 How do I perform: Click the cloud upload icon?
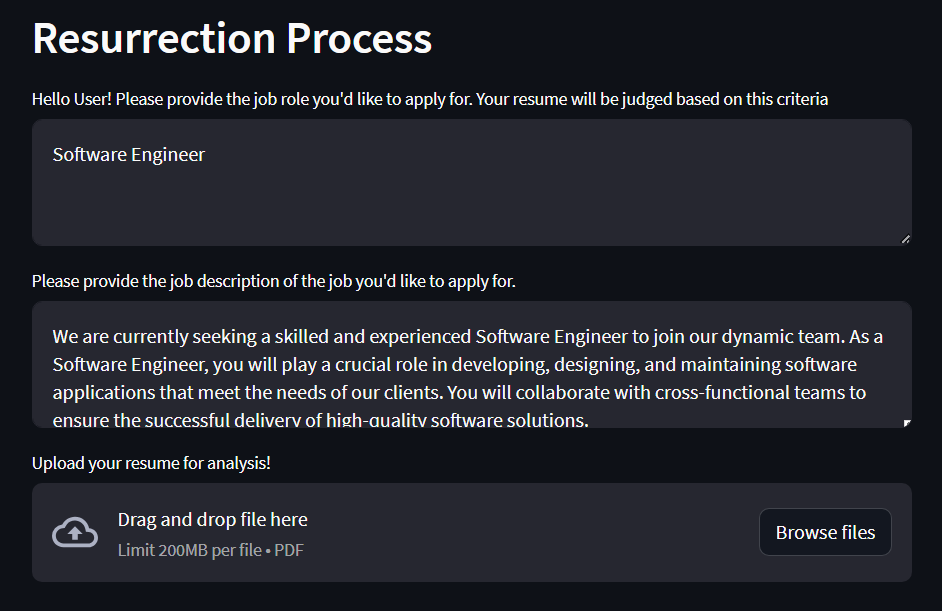pos(75,533)
